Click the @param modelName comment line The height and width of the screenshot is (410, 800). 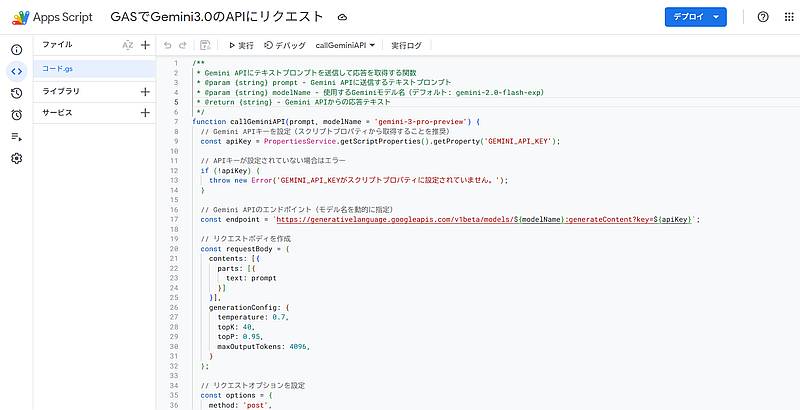click(x=370, y=92)
